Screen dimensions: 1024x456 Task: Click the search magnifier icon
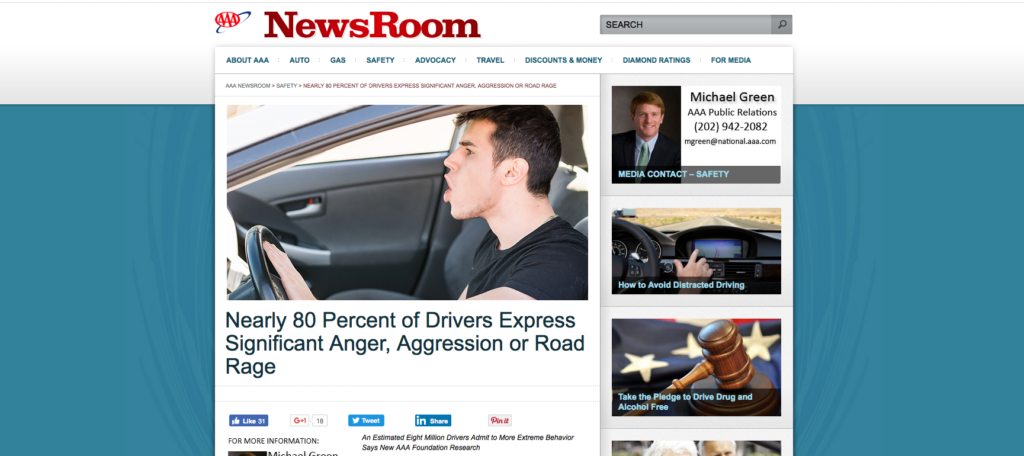pos(782,24)
